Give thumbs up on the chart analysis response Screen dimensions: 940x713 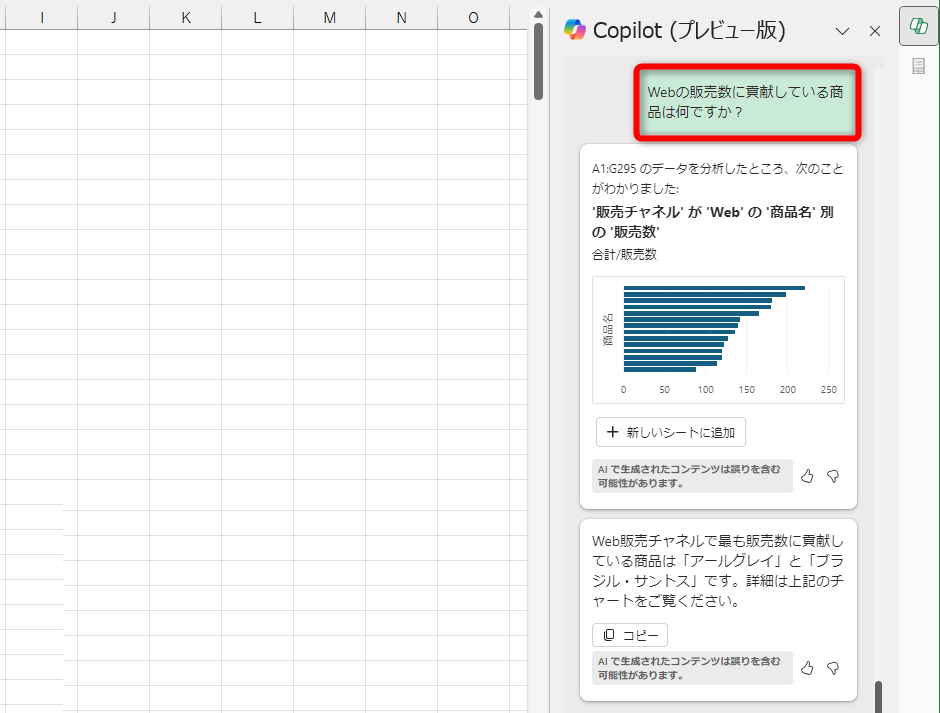coord(807,476)
